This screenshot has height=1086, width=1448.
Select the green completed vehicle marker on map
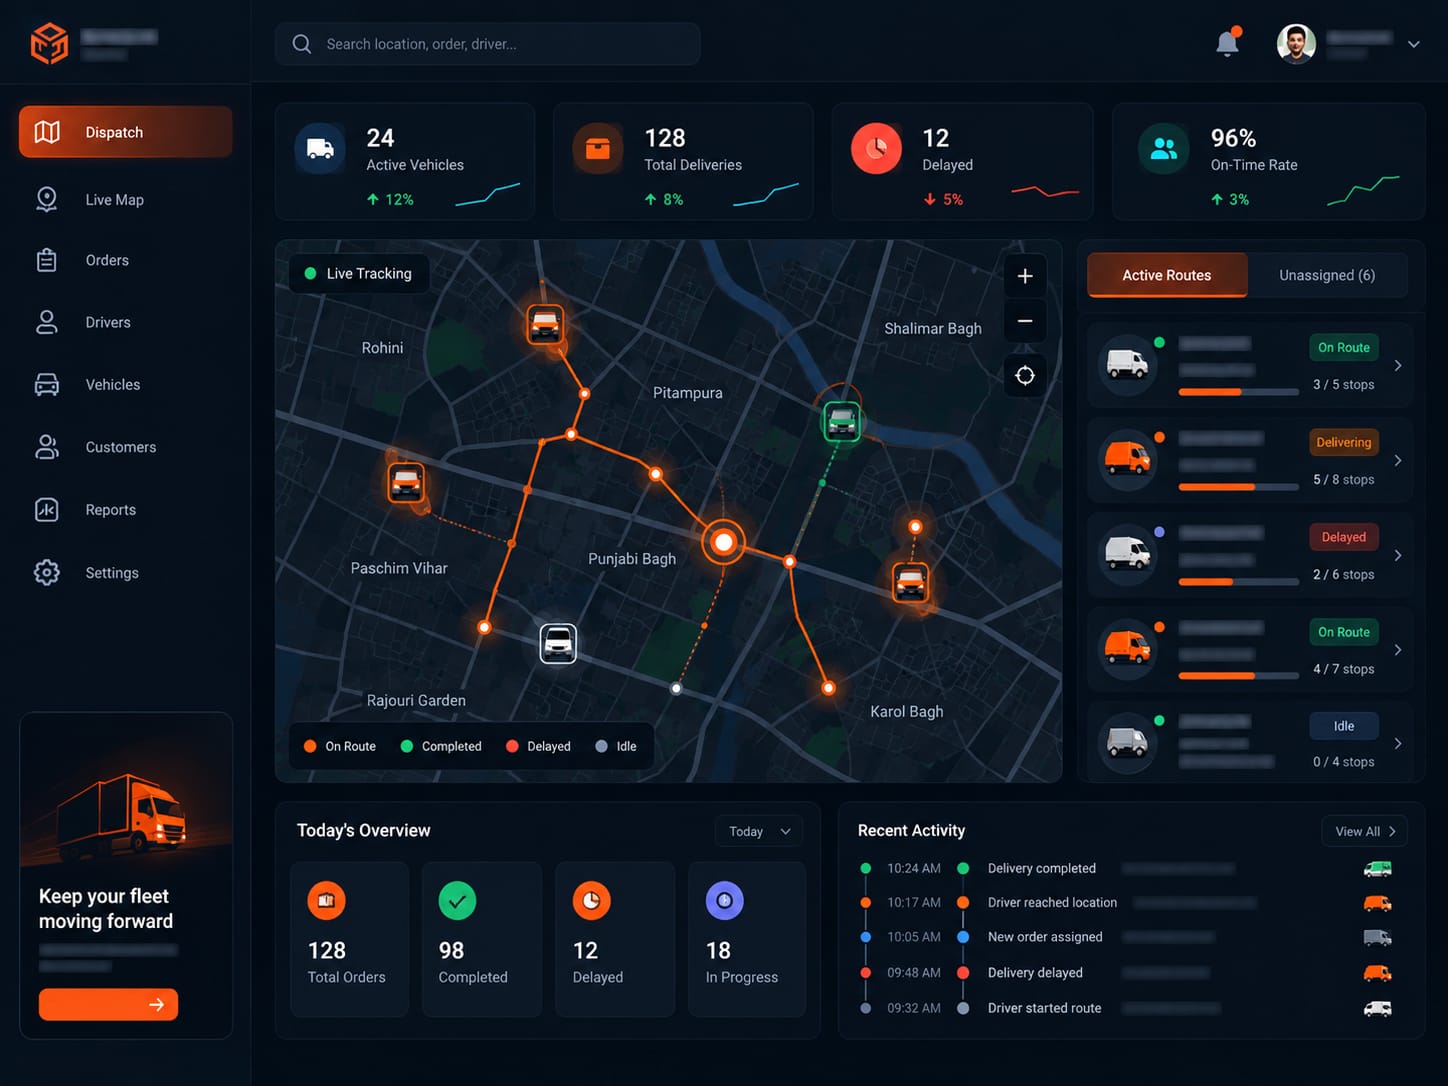point(842,421)
